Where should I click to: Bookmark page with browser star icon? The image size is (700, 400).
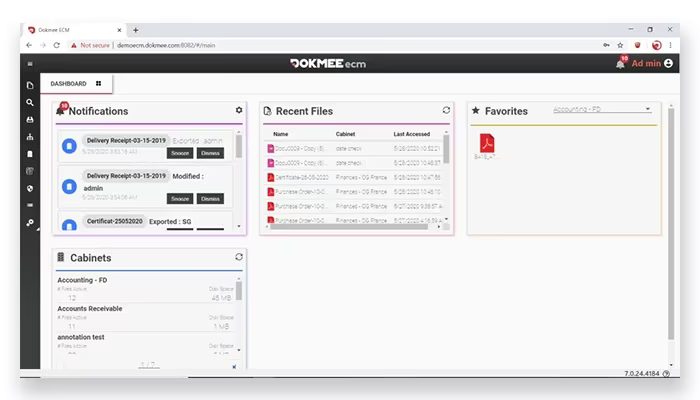620,45
